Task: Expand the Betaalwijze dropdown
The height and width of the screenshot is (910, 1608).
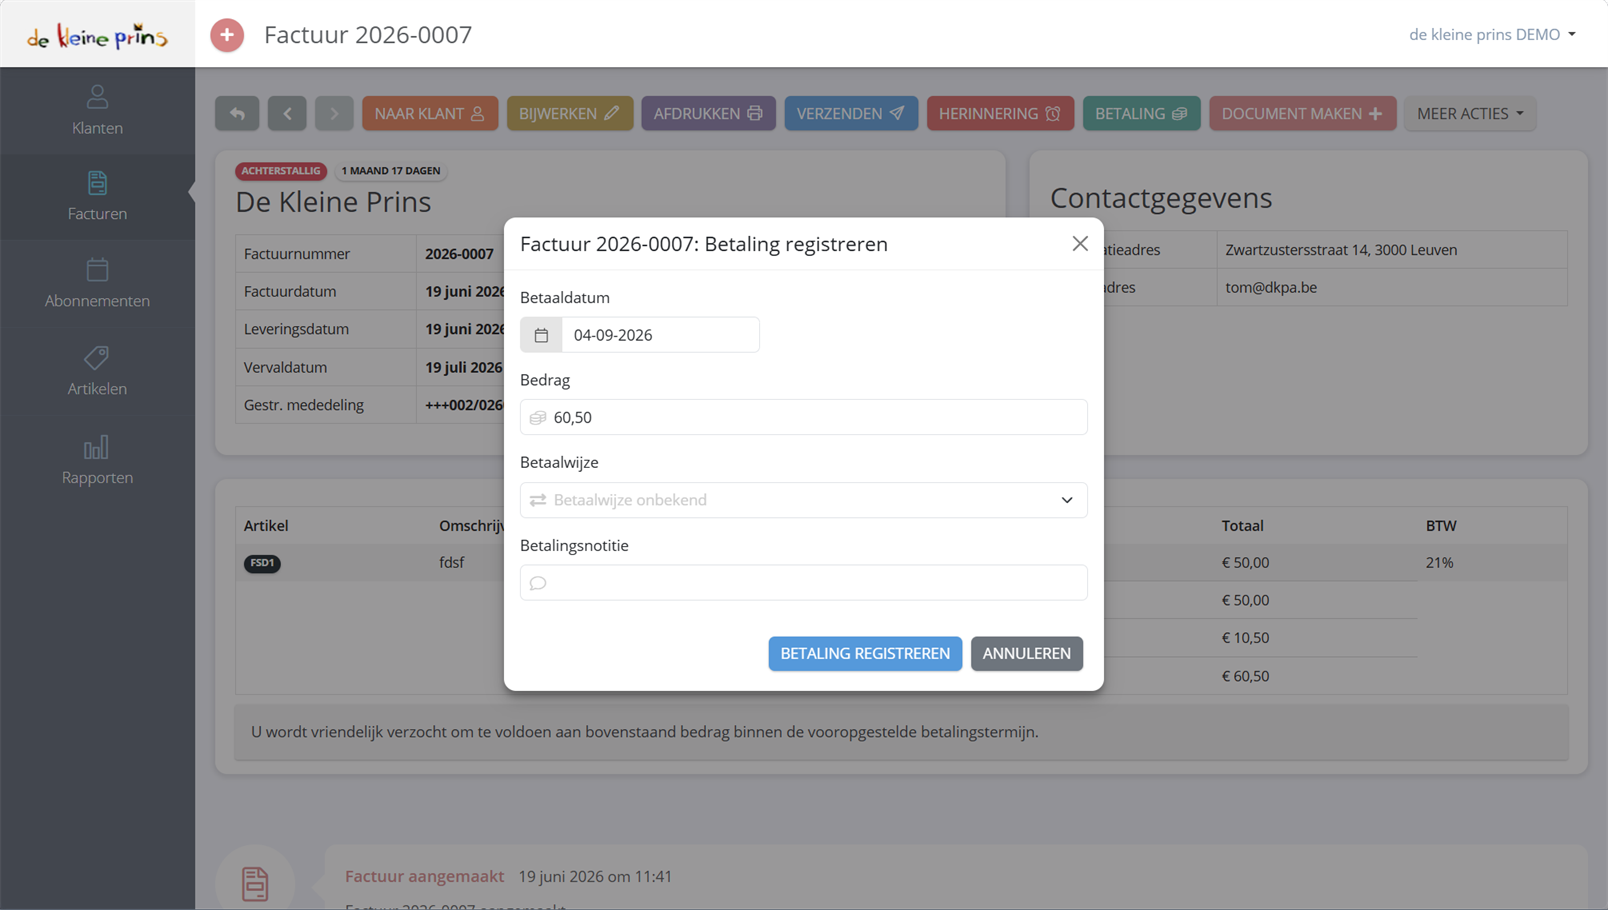Action: [803, 500]
